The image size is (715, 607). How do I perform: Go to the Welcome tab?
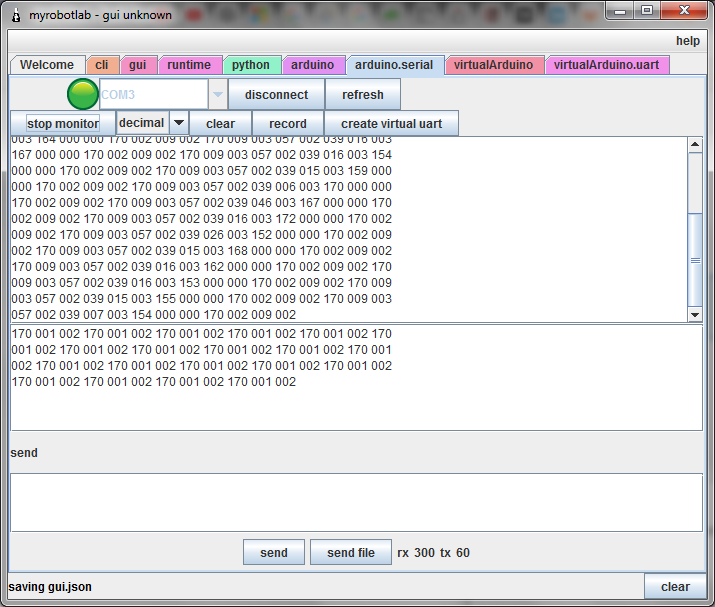click(x=47, y=65)
